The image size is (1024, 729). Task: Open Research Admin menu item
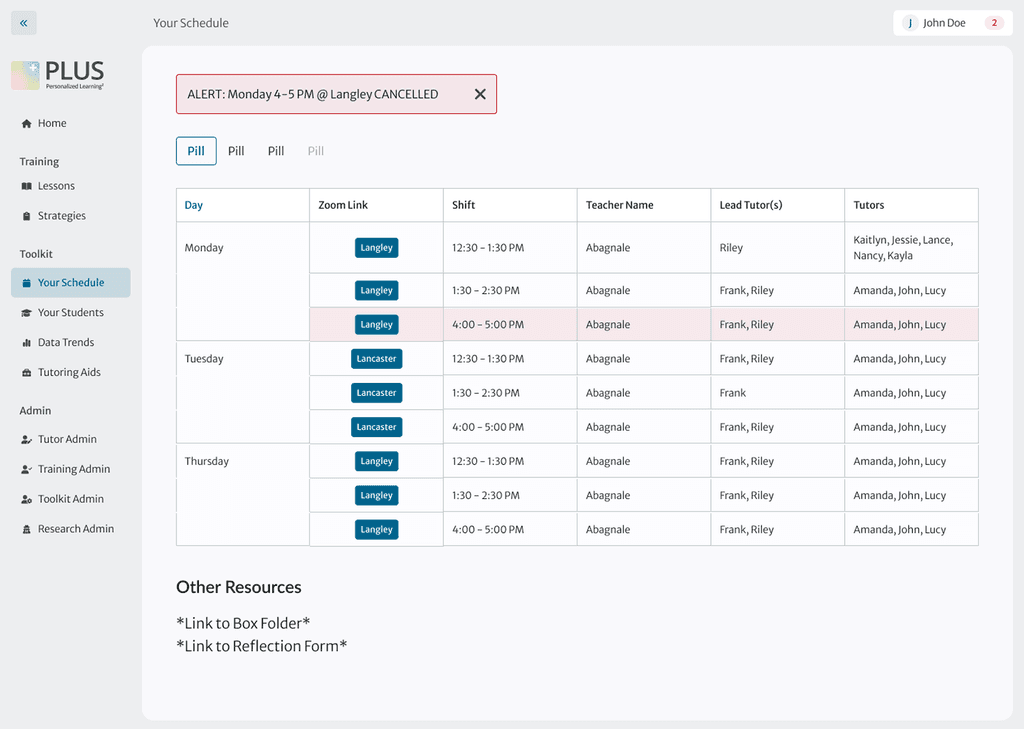pyautogui.click(x=76, y=530)
